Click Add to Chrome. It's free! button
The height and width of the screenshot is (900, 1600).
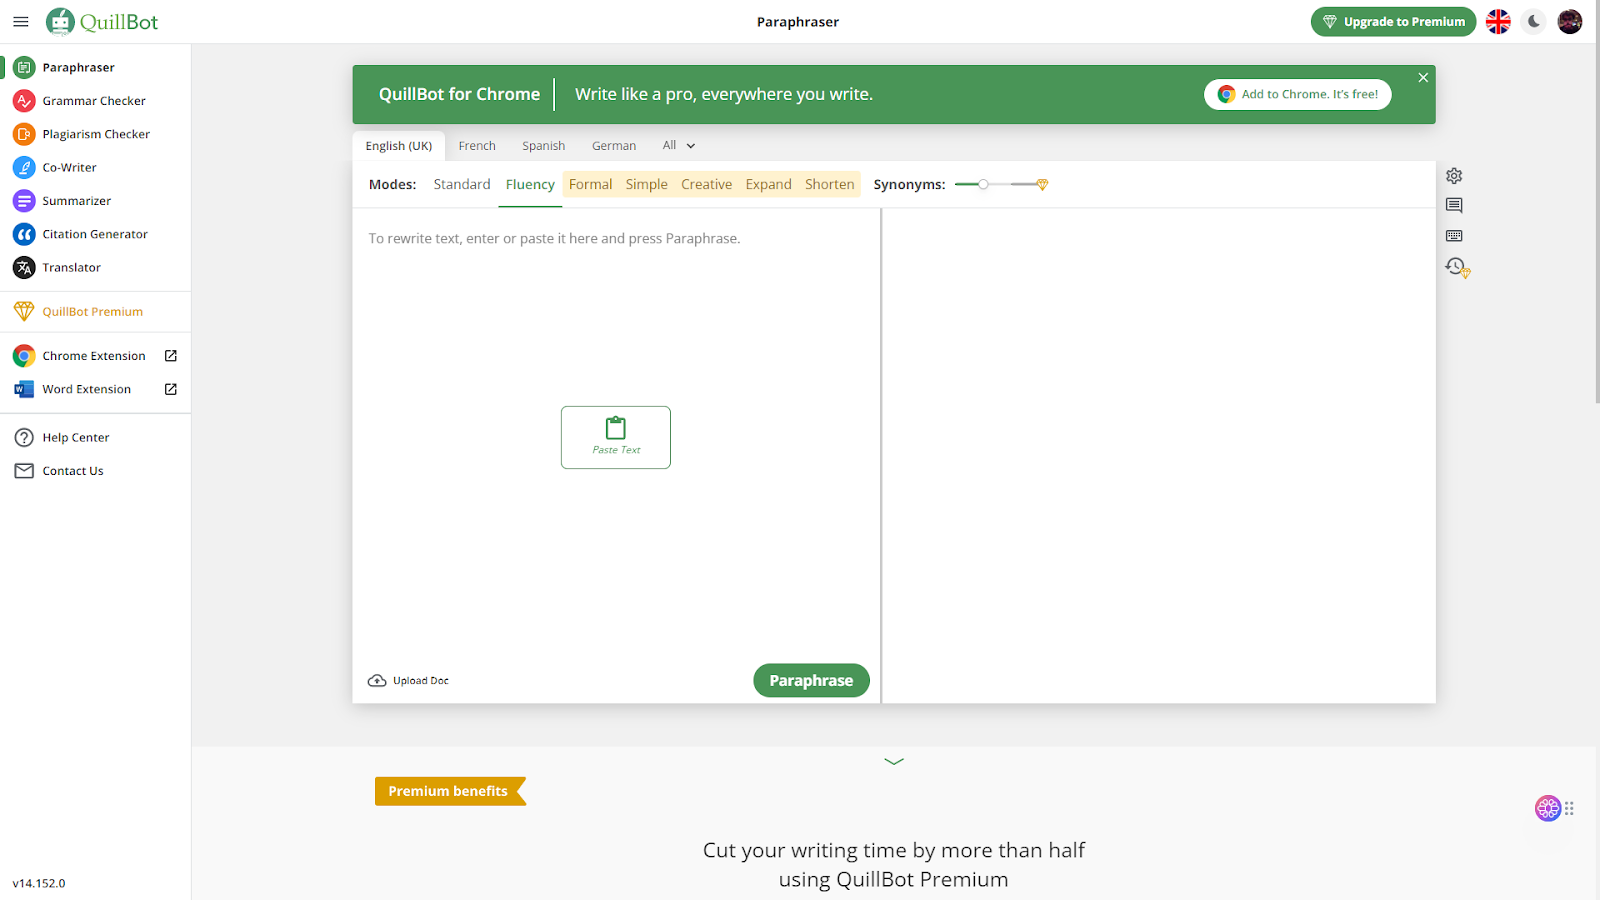[1298, 94]
